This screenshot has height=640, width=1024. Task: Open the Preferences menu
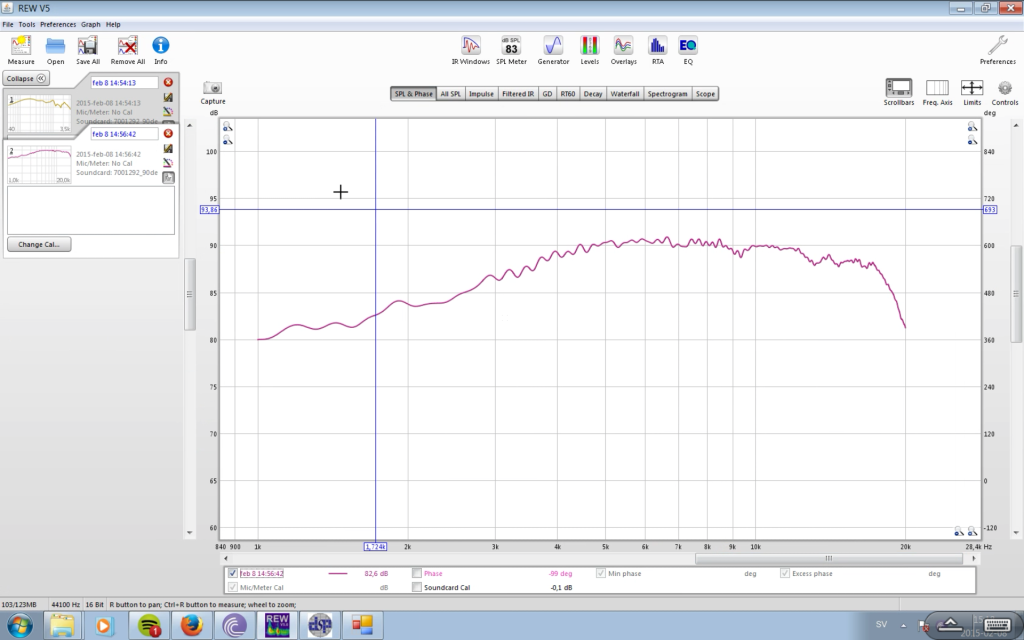click(58, 24)
